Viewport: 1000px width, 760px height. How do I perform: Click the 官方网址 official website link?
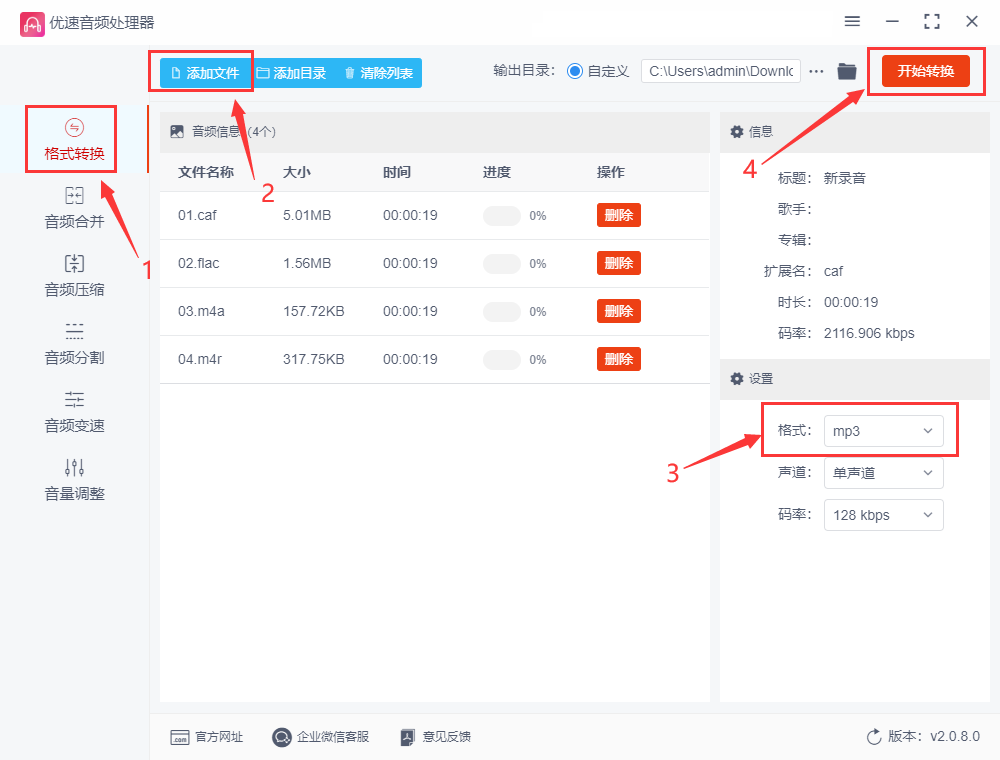[207, 737]
